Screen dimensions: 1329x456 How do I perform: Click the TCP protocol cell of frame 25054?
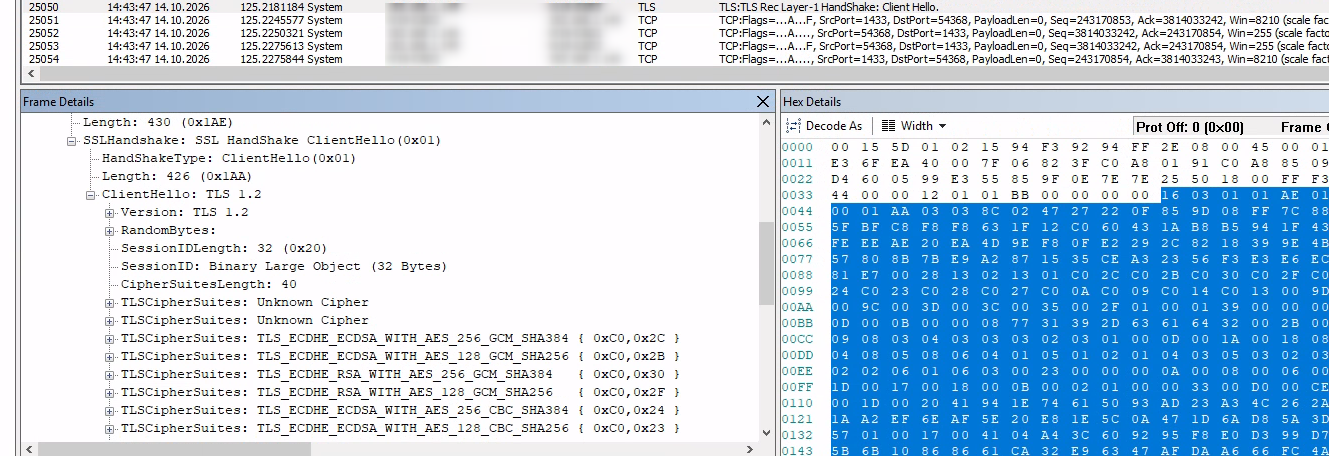647,59
